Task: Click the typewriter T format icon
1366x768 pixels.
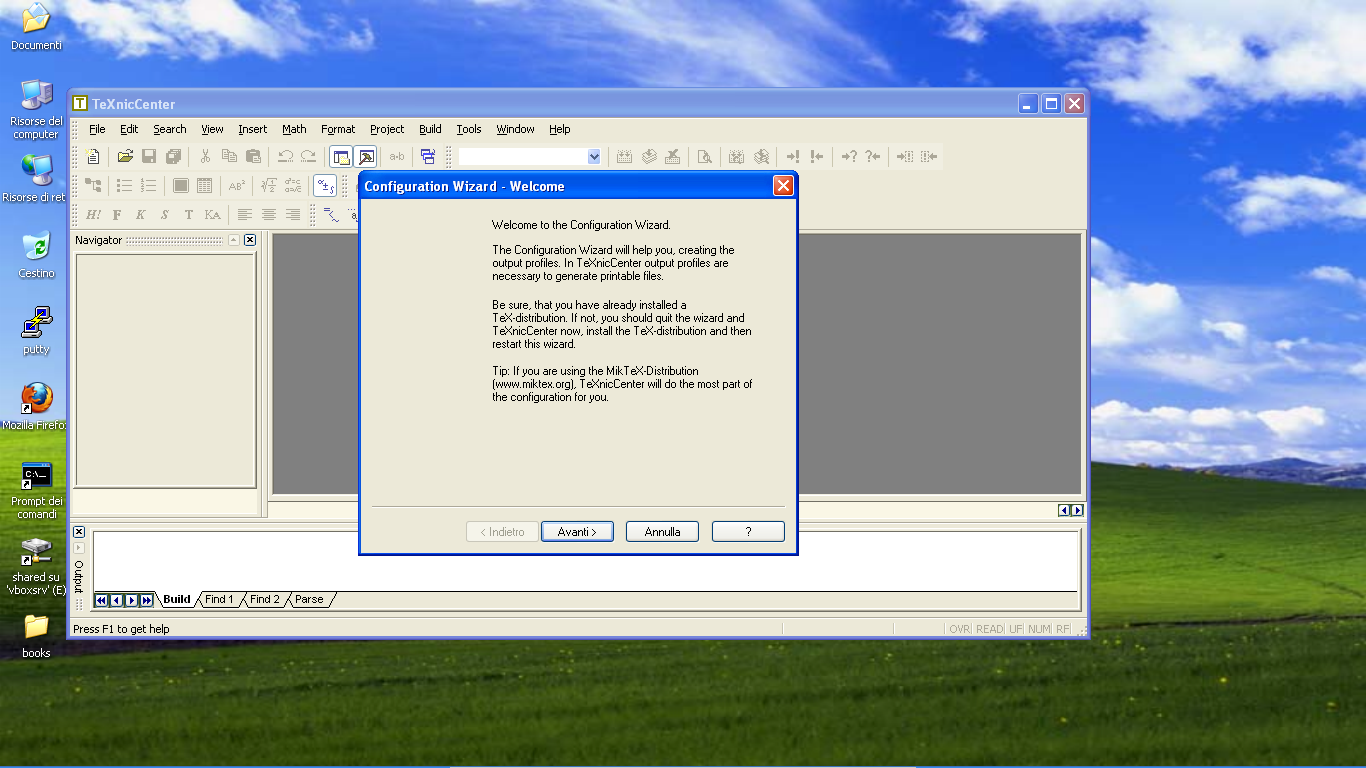Action: [x=189, y=214]
